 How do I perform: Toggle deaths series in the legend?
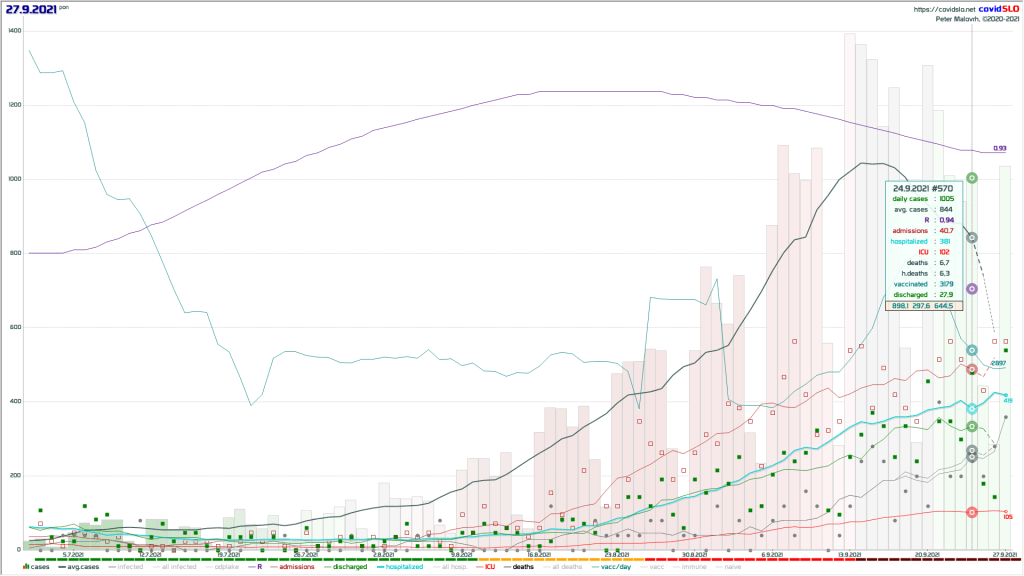tap(523, 567)
